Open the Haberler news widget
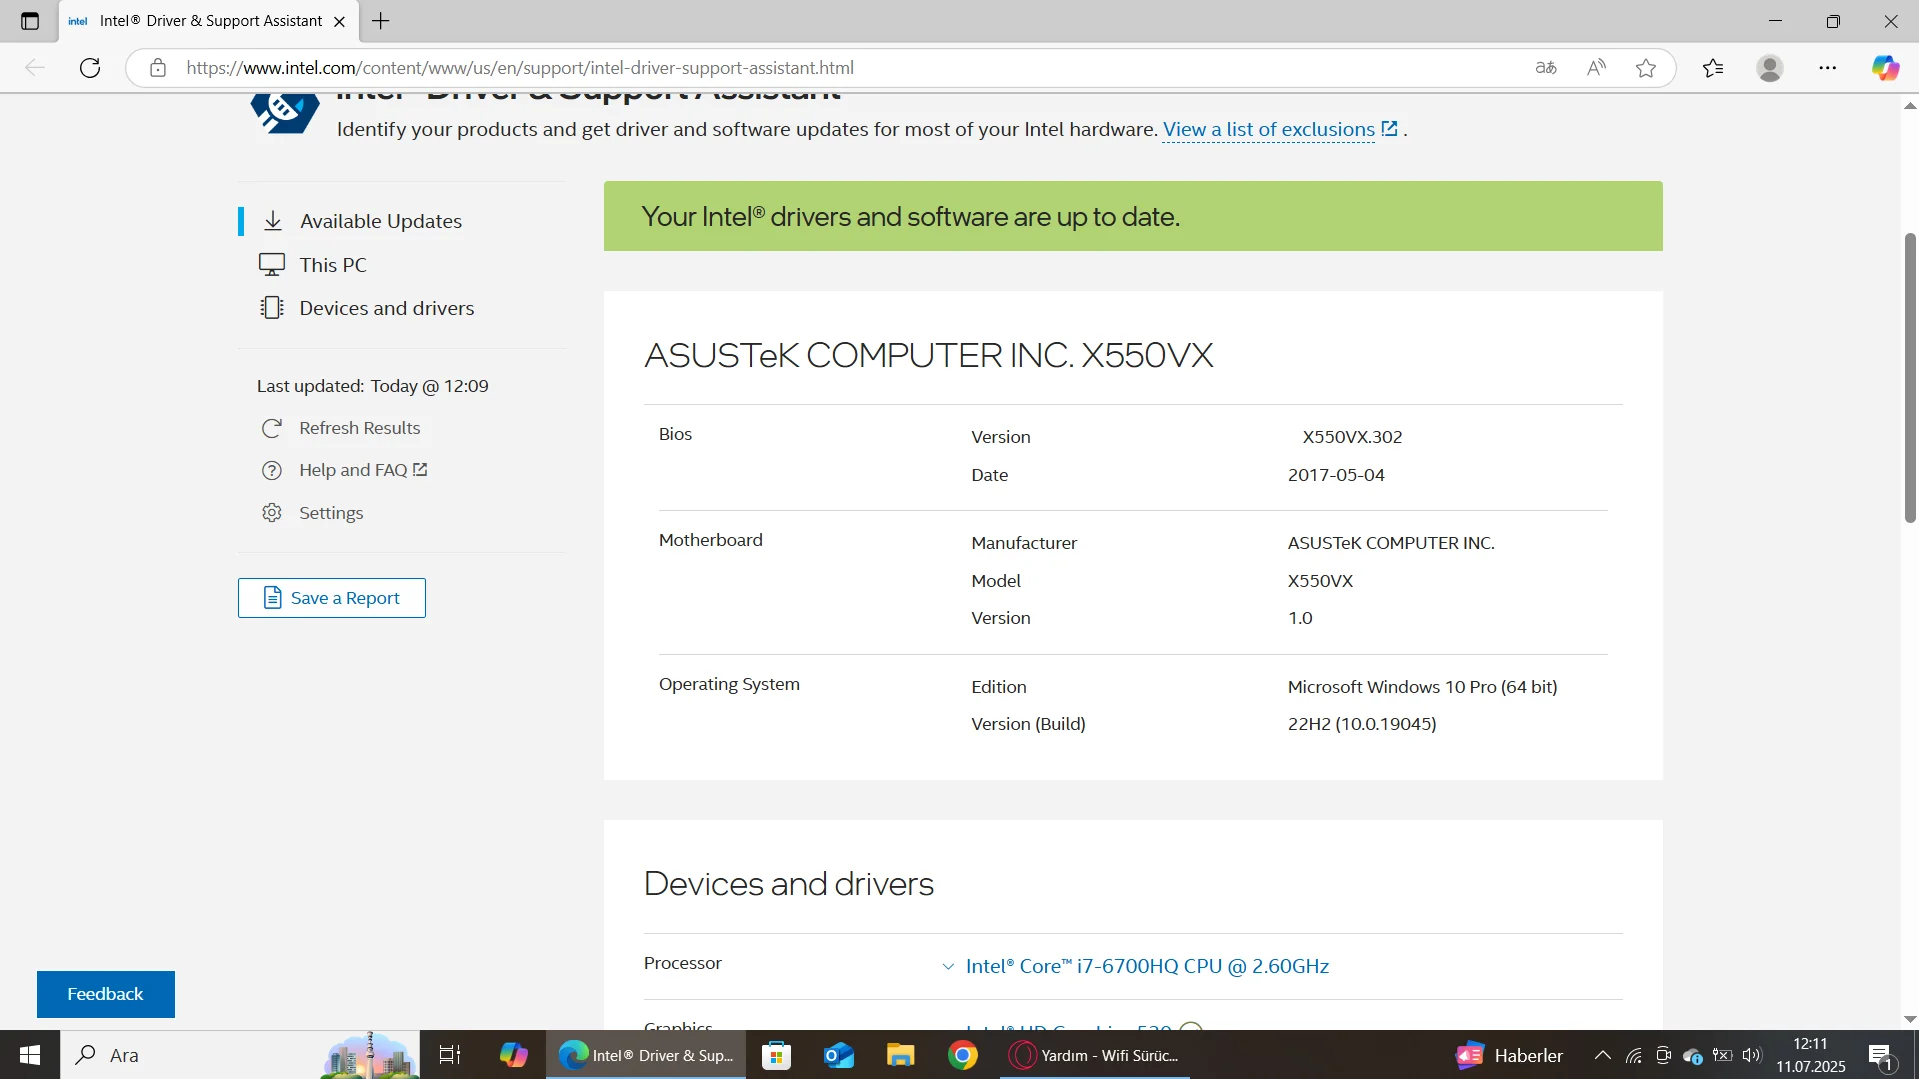This screenshot has height=1079, width=1919. tap(1510, 1055)
